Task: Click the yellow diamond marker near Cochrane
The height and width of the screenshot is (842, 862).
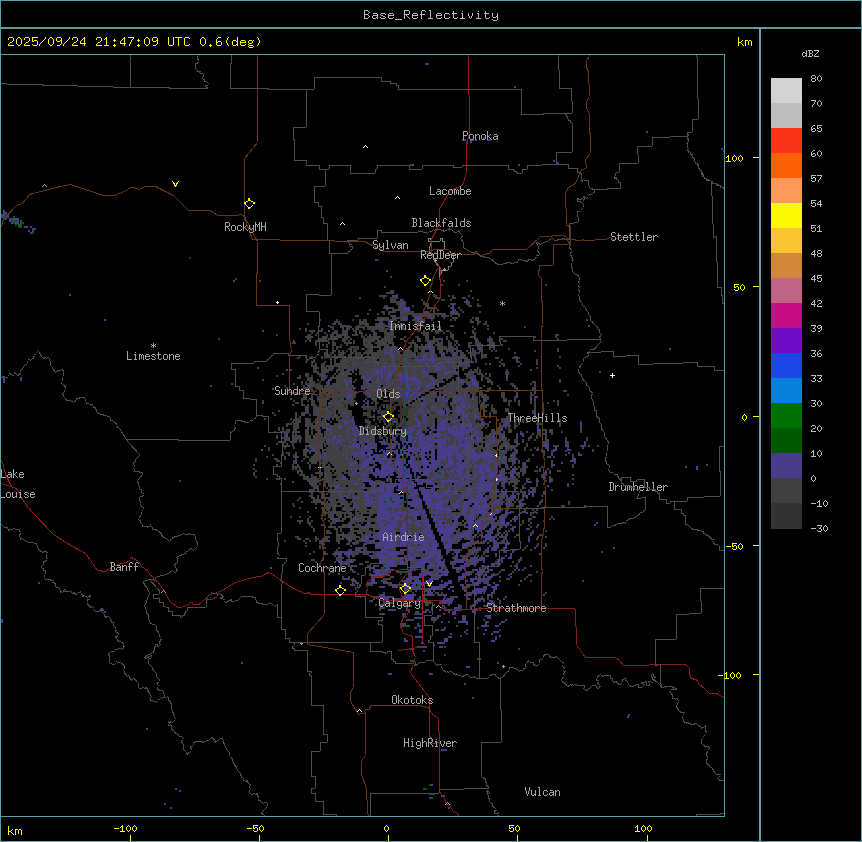Action: (x=340, y=590)
